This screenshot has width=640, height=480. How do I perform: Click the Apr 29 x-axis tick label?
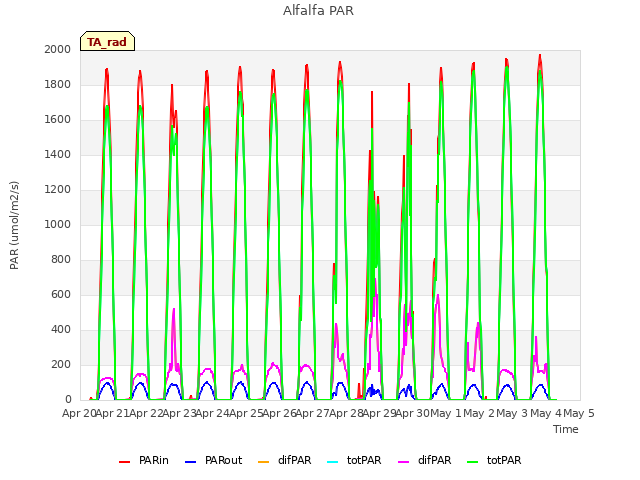coord(379,413)
